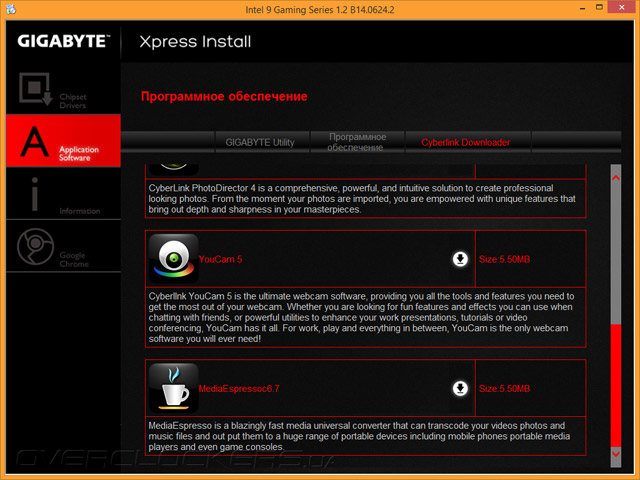Click MediaEspresso Size:5.50MB label
The height and width of the screenshot is (480, 640).
click(504, 389)
